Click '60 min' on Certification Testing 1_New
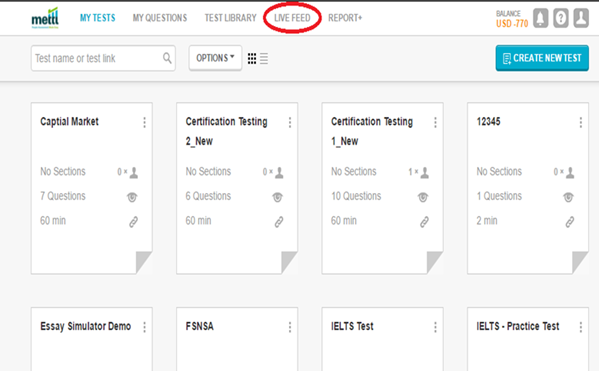 [x=343, y=220]
